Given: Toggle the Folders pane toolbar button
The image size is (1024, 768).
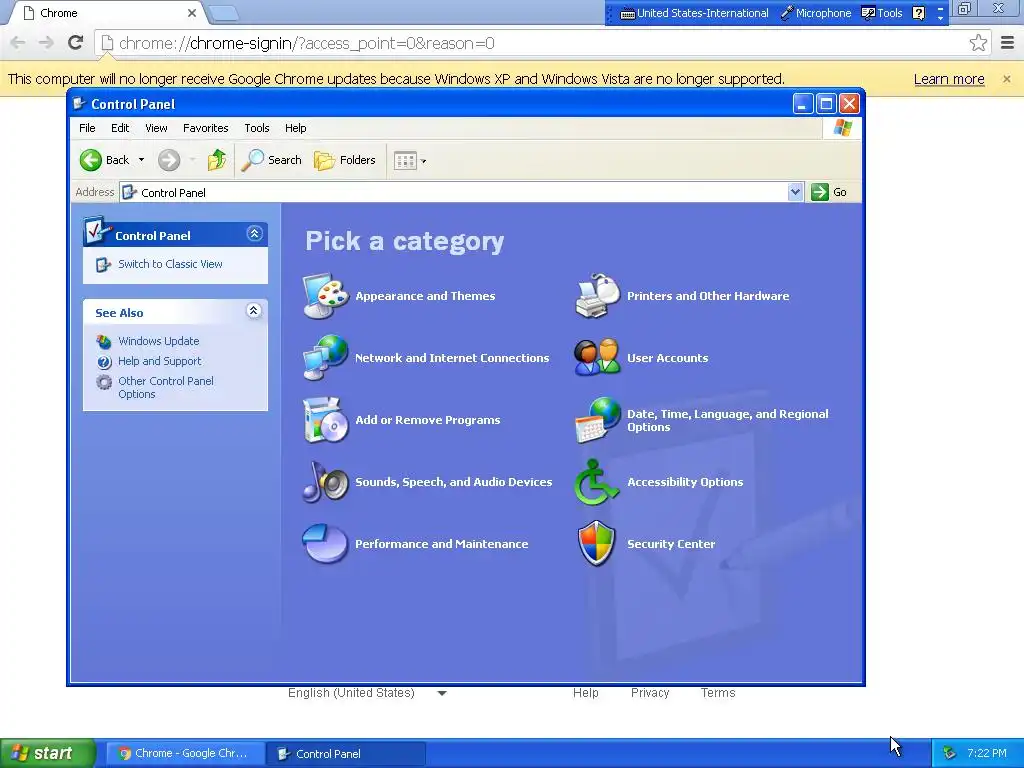Looking at the screenshot, I should pyautogui.click(x=345, y=160).
